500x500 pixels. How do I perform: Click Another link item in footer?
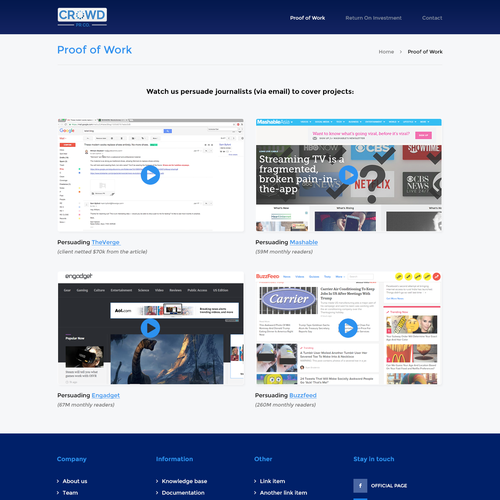(x=283, y=493)
